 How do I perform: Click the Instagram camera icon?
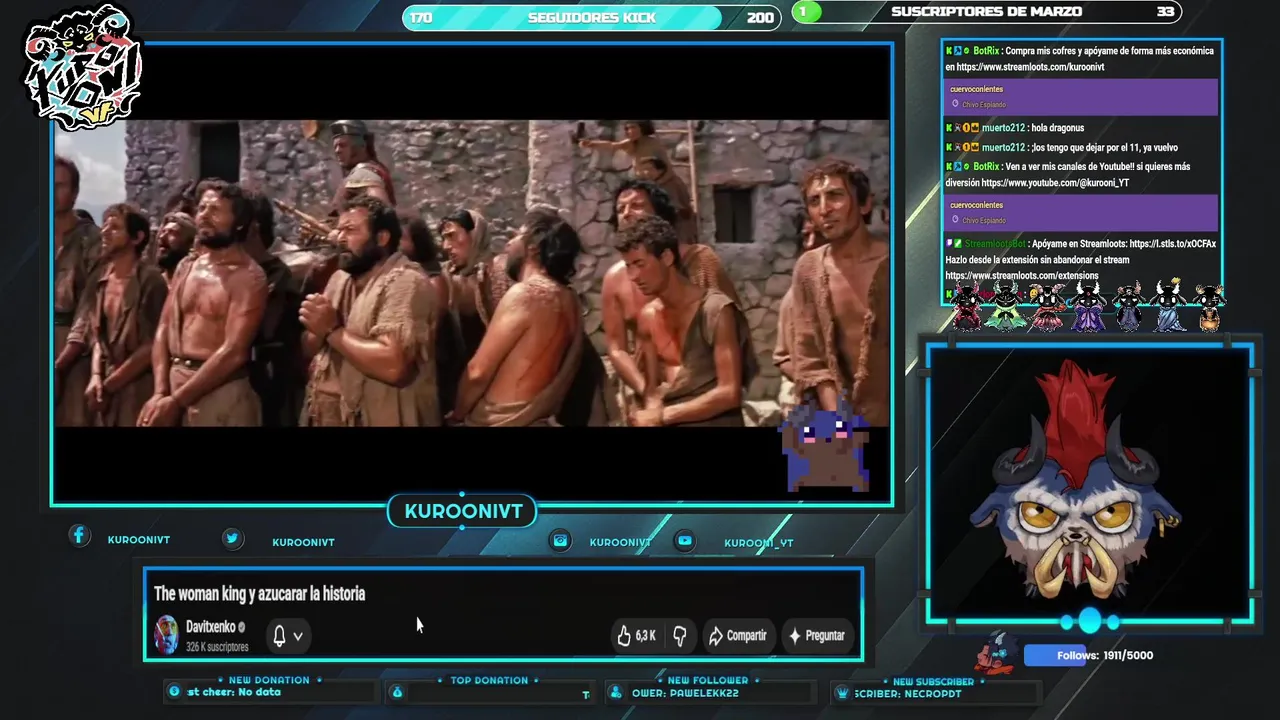(560, 541)
